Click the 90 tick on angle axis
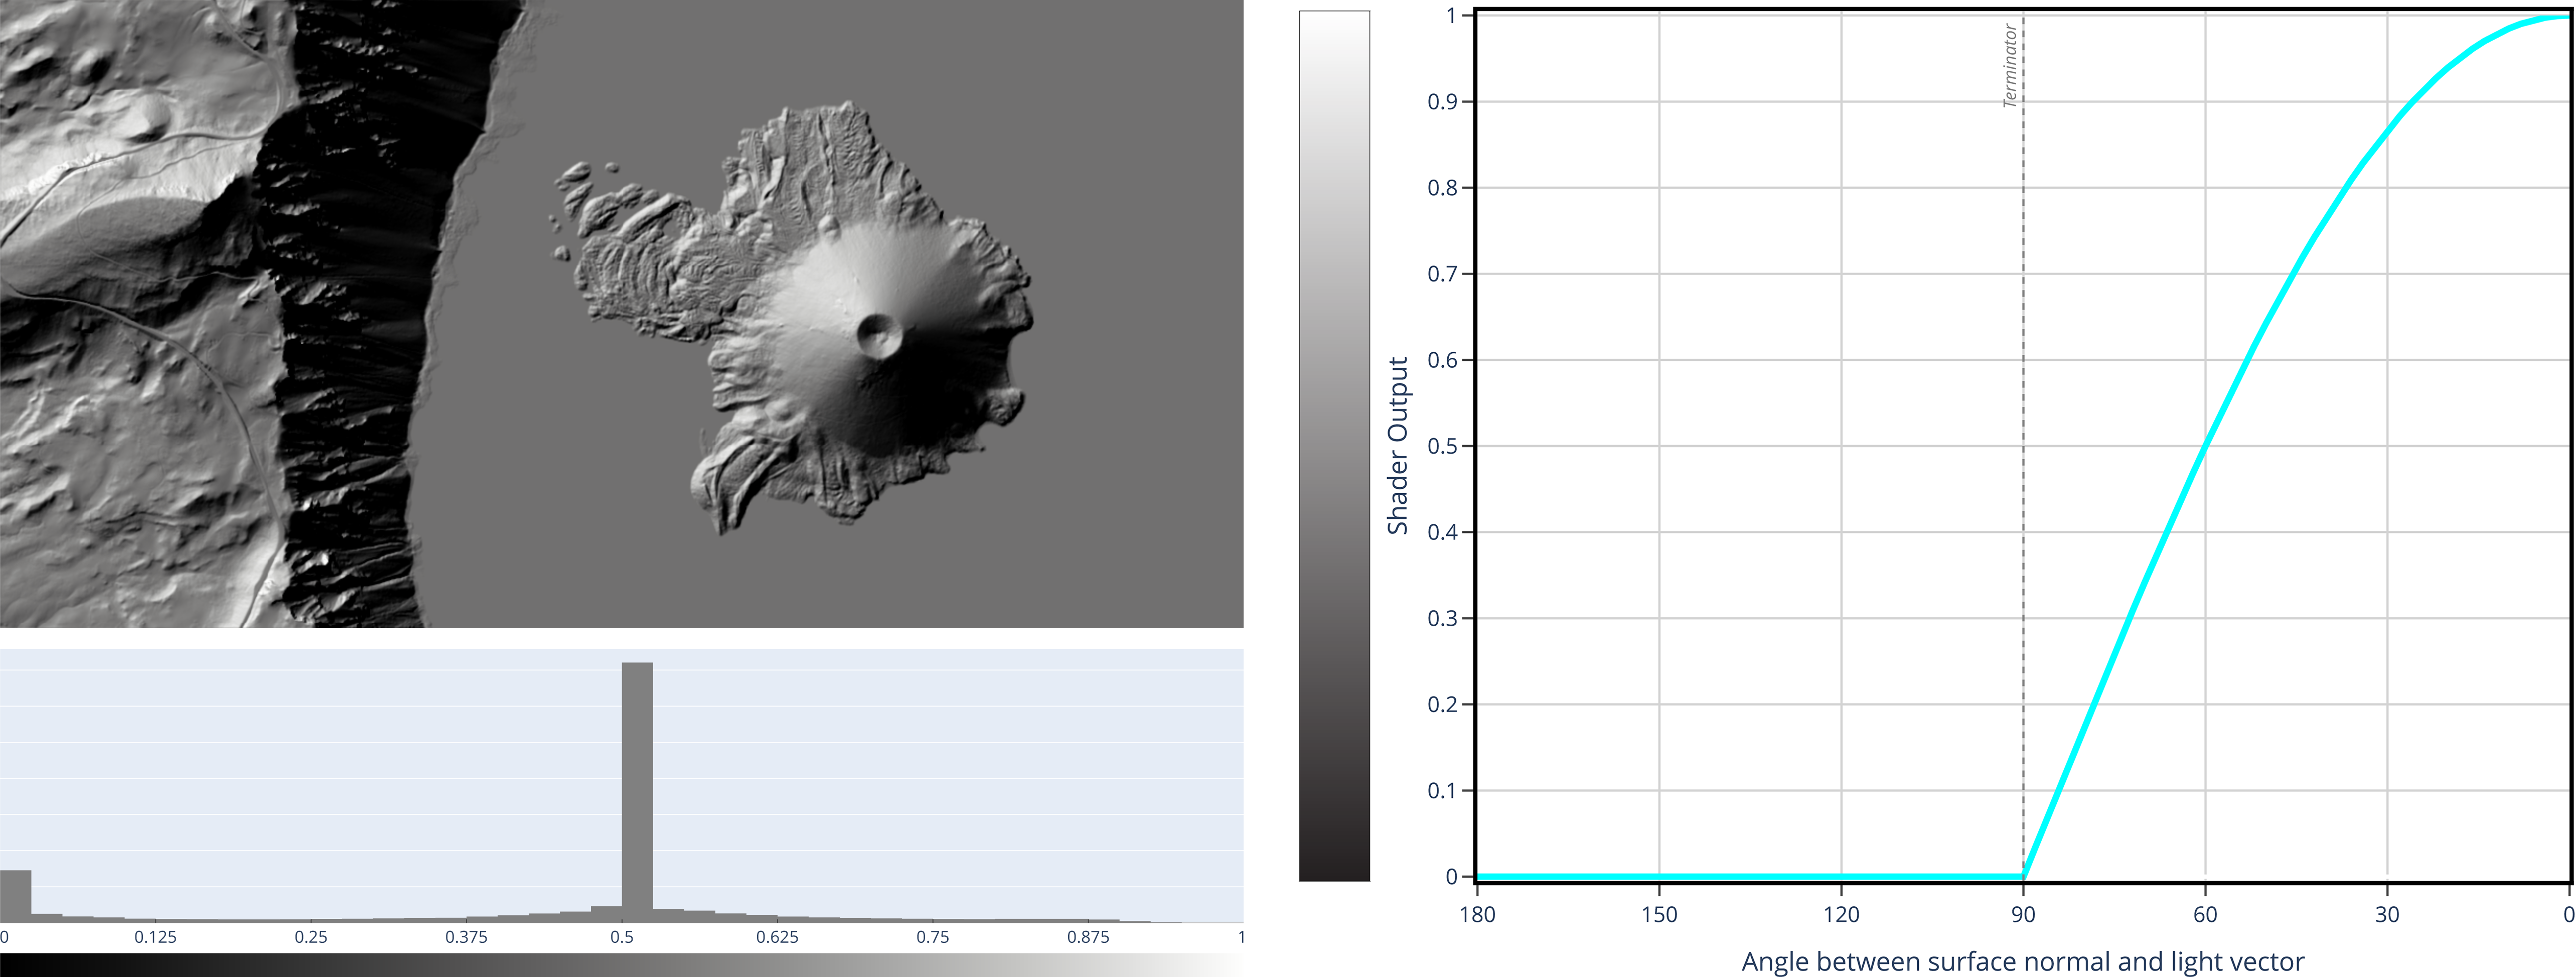 click(x=2023, y=914)
